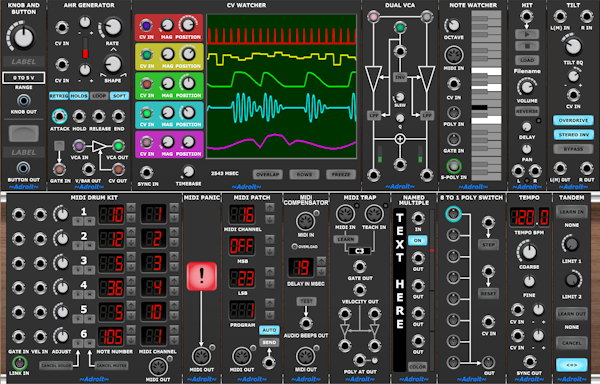This screenshot has width=600, height=384.
Task: Click the LEARN button on MIDI Trap
Action: click(x=346, y=239)
